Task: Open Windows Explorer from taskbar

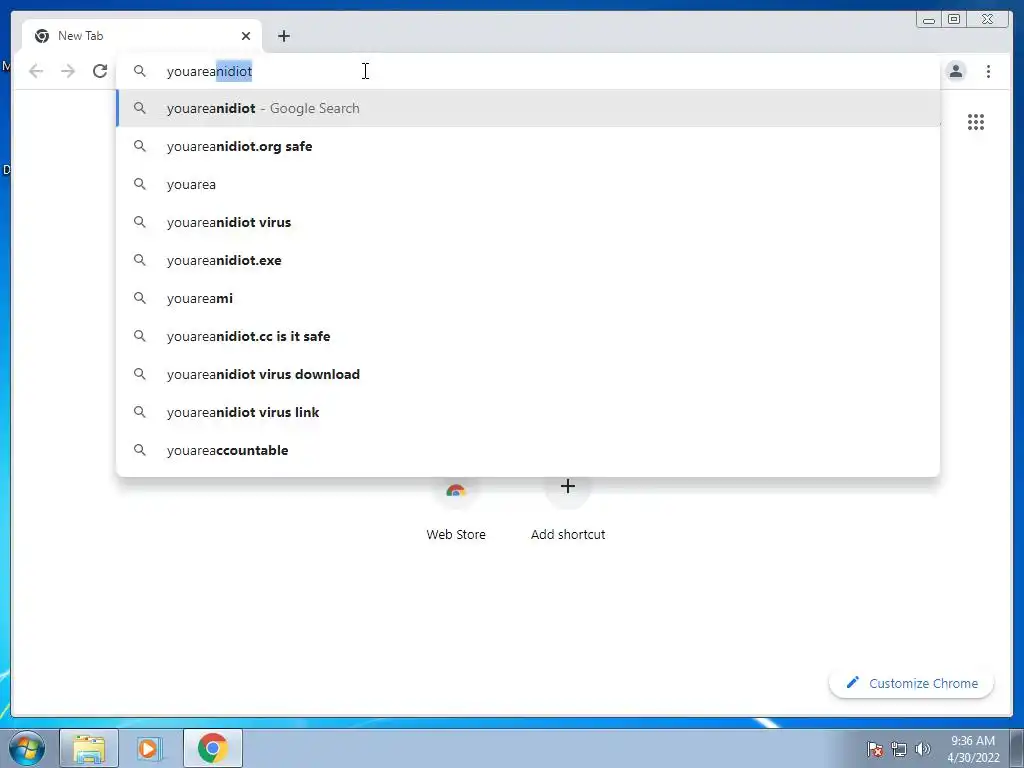Action: (89, 748)
